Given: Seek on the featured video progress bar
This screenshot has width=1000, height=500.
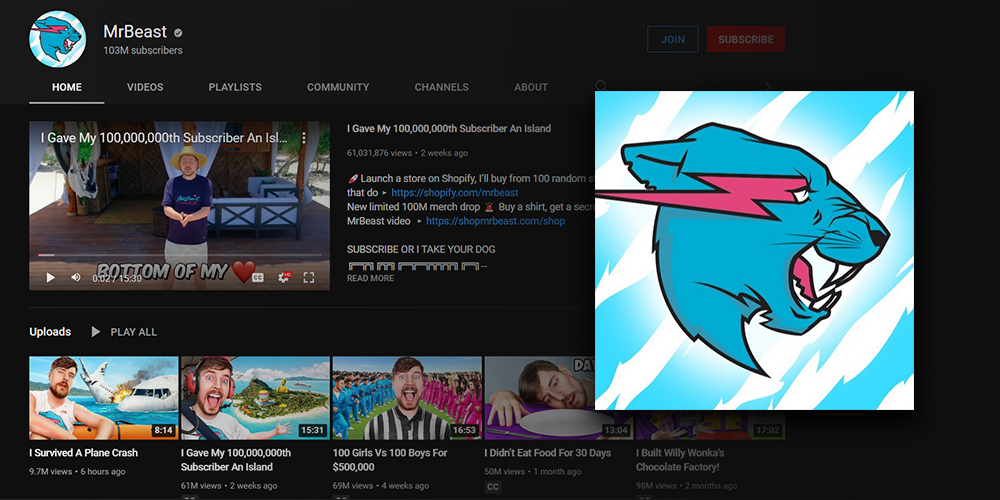Looking at the screenshot, I should click(x=179, y=255).
